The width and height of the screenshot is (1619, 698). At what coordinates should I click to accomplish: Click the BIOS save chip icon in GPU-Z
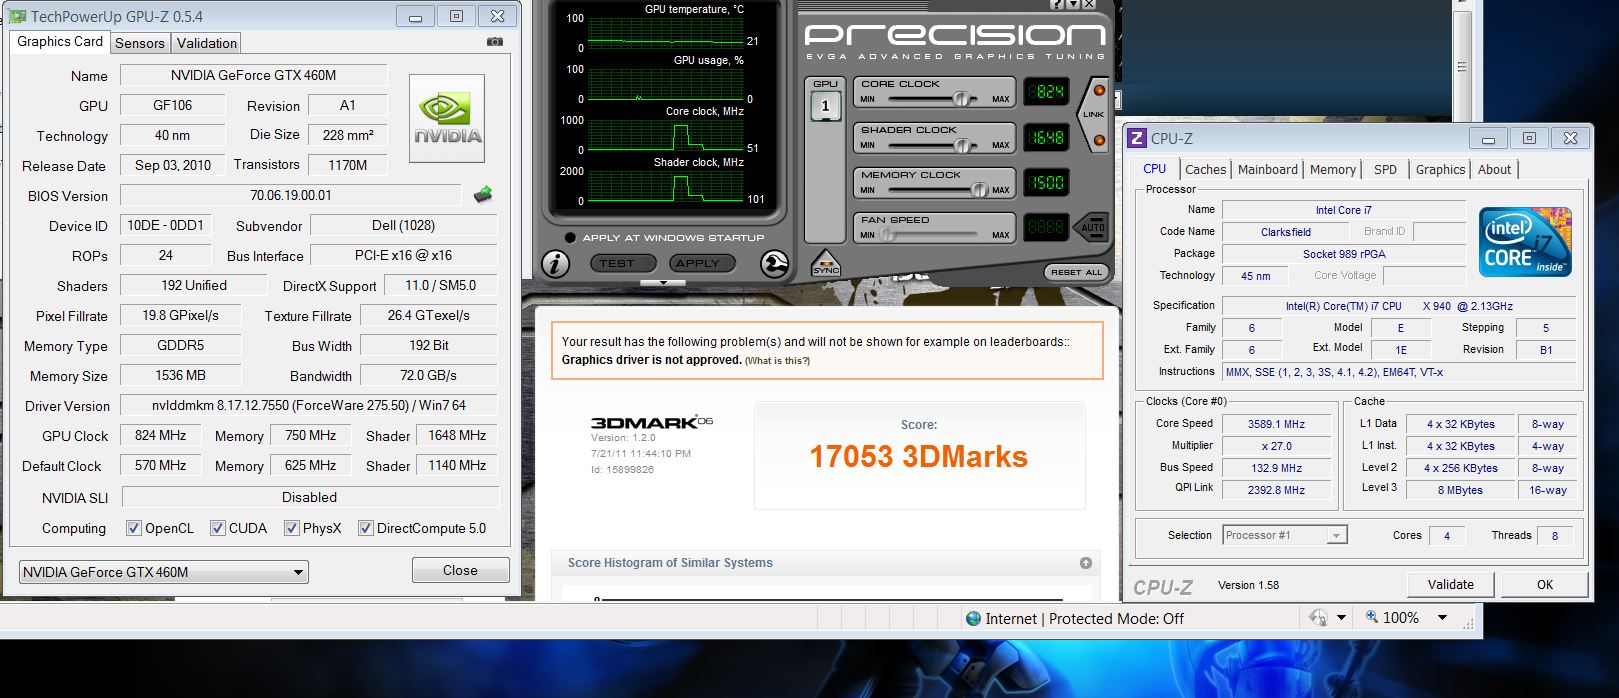pyautogui.click(x=483, y=195)
